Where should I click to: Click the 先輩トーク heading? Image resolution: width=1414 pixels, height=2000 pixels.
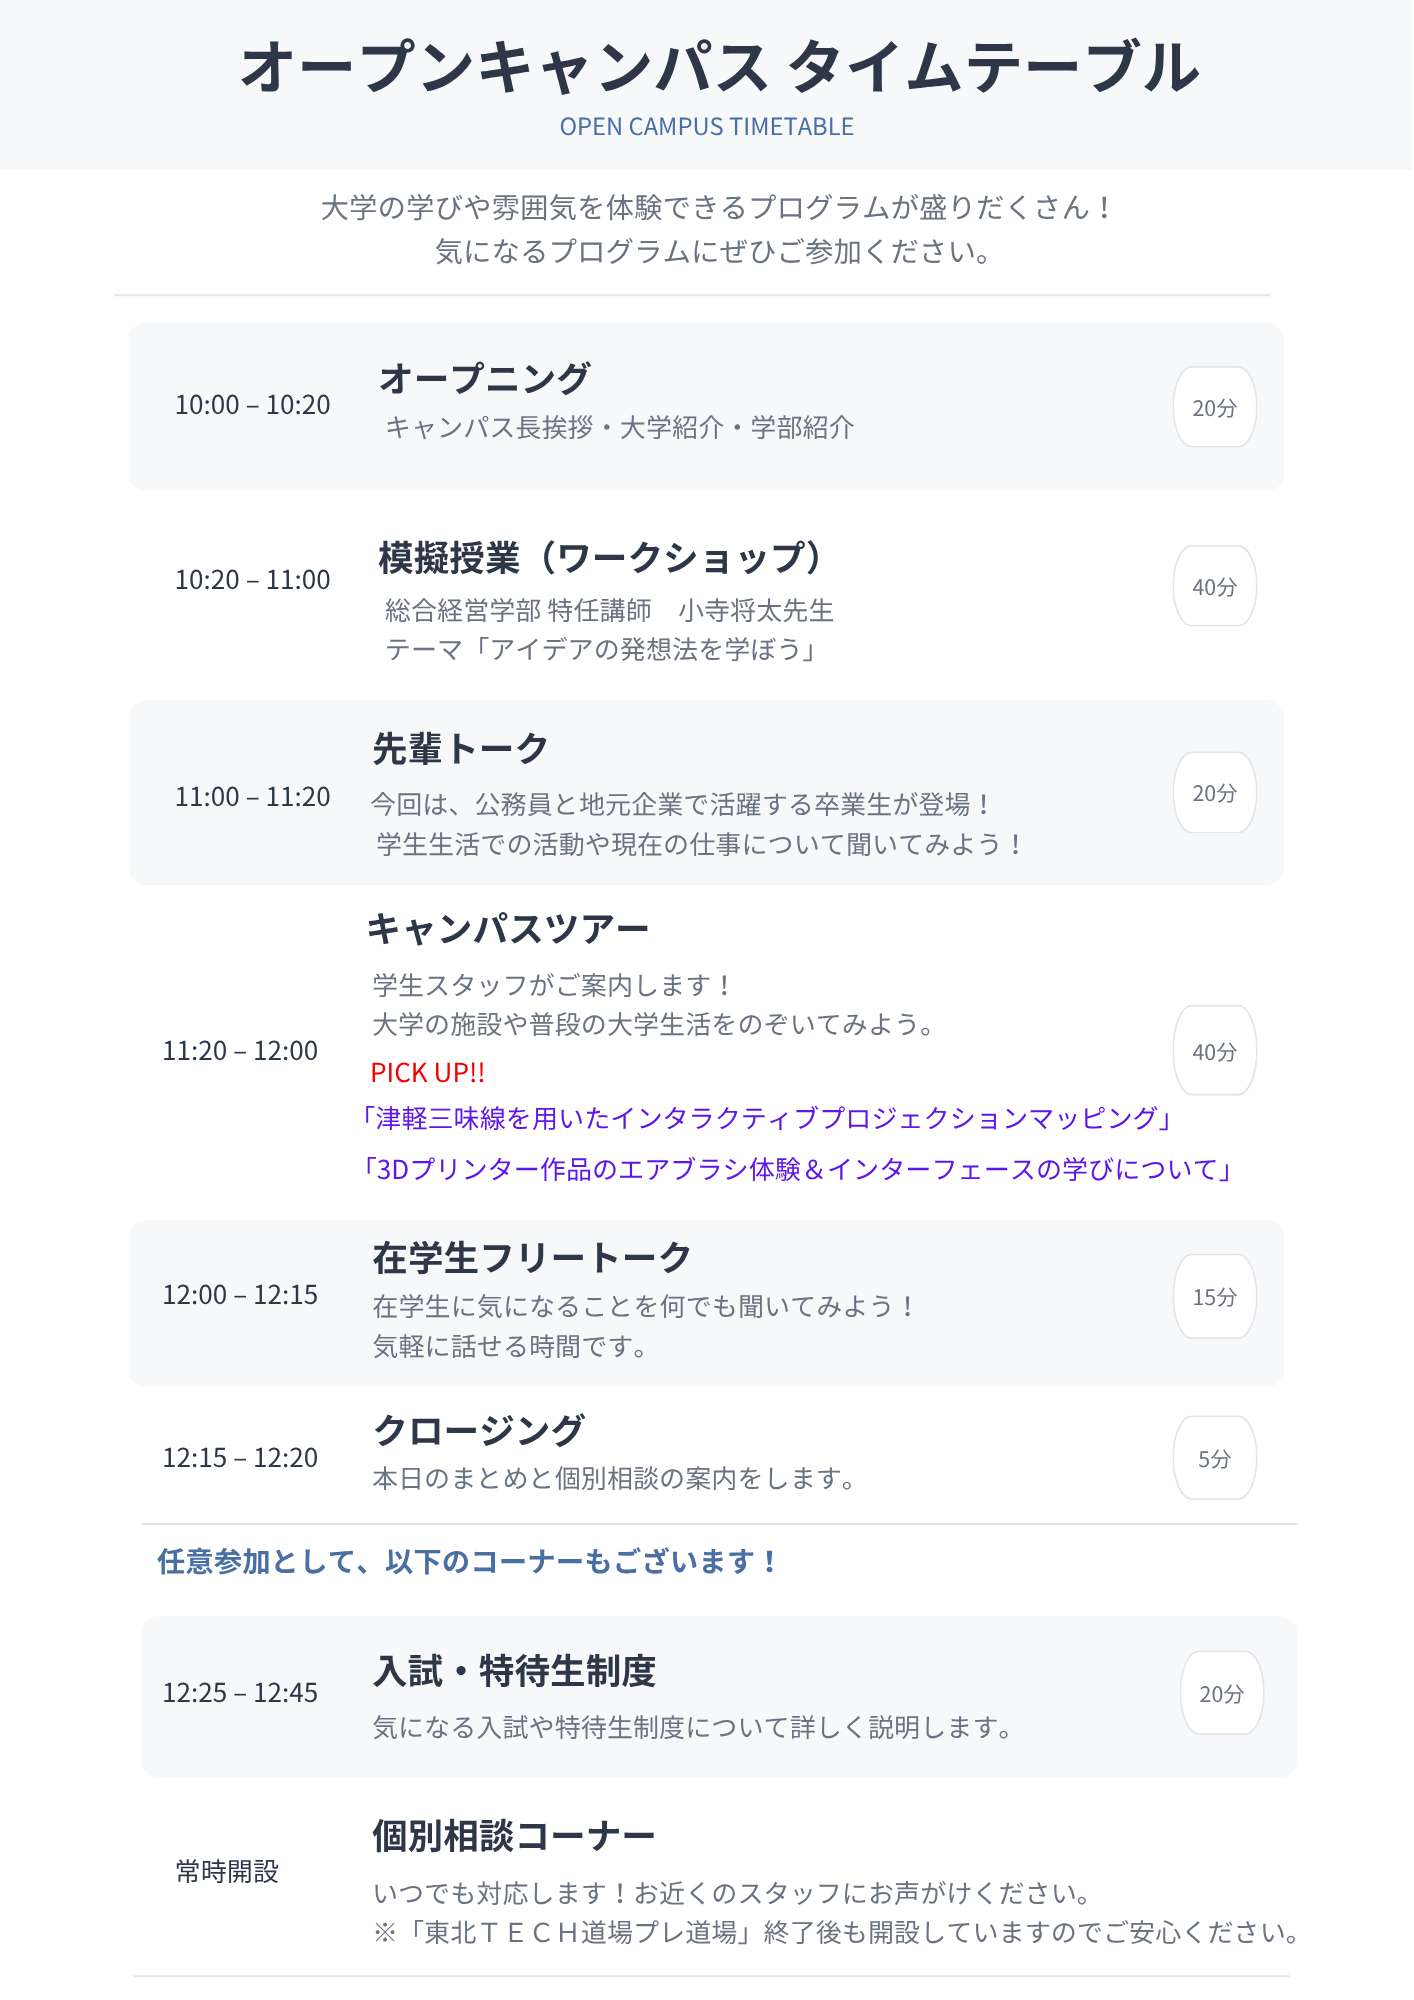(460, 748)
